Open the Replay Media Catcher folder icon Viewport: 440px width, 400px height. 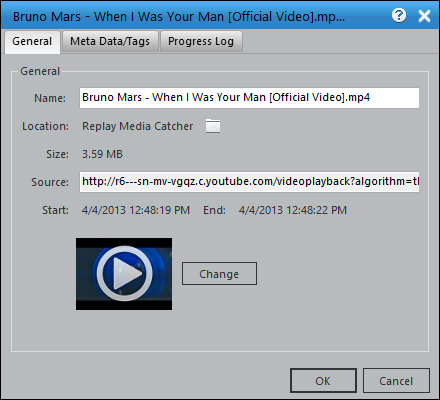tap(213, 126)
